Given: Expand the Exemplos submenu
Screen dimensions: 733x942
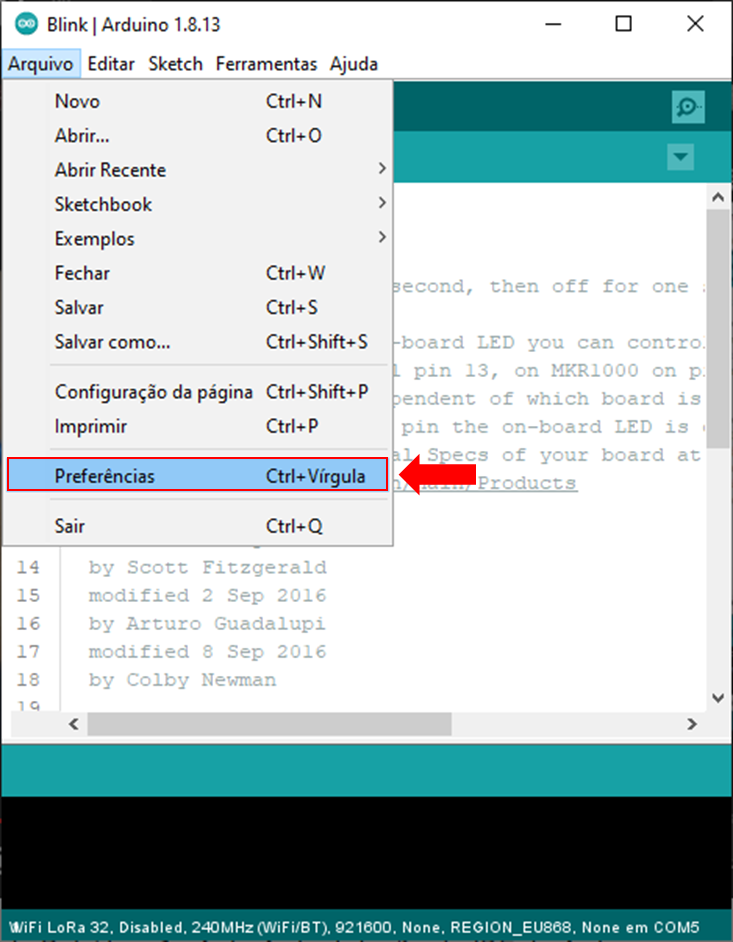Looking at the screenshot, I should pyautogui.click(x=197, y=239).
